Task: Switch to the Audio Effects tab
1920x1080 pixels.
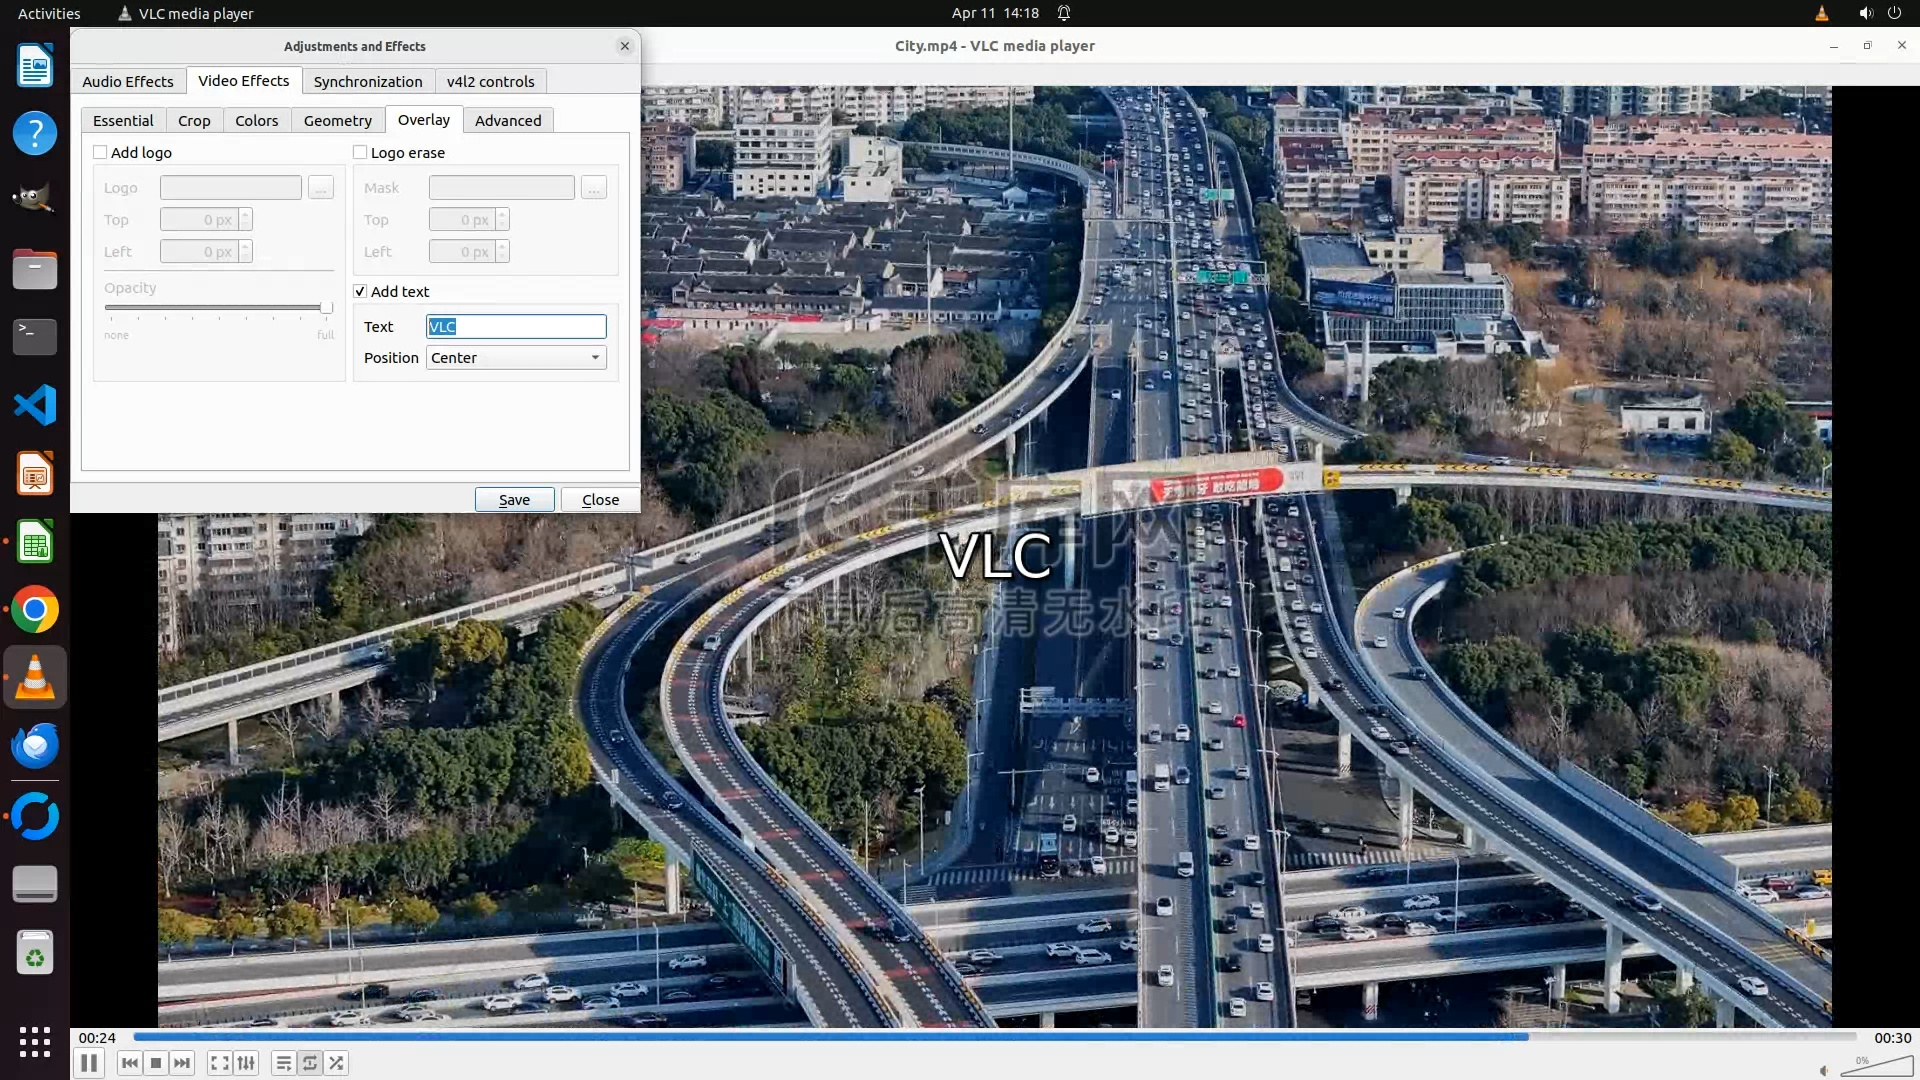Action: click(128, 81)
